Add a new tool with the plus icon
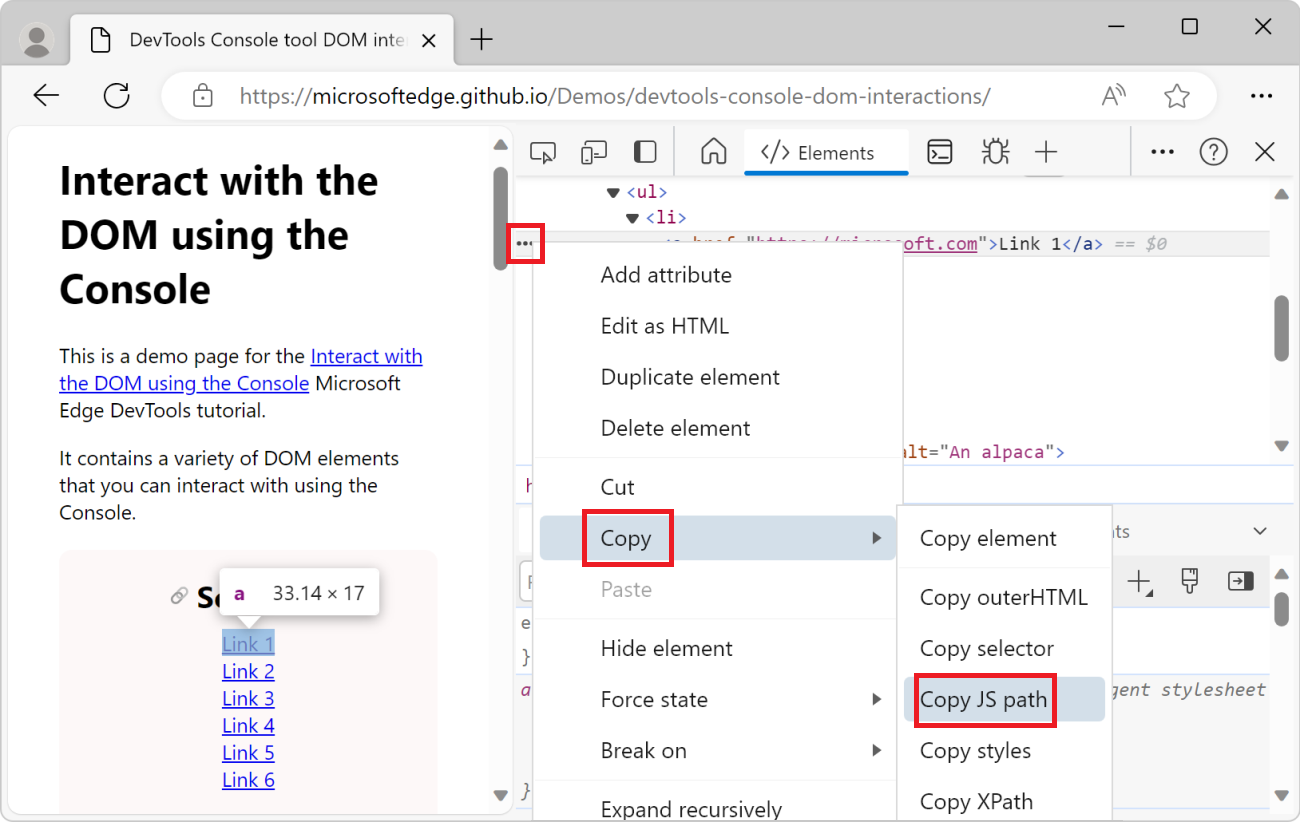1300x822 pixels. pos(1046,151)
